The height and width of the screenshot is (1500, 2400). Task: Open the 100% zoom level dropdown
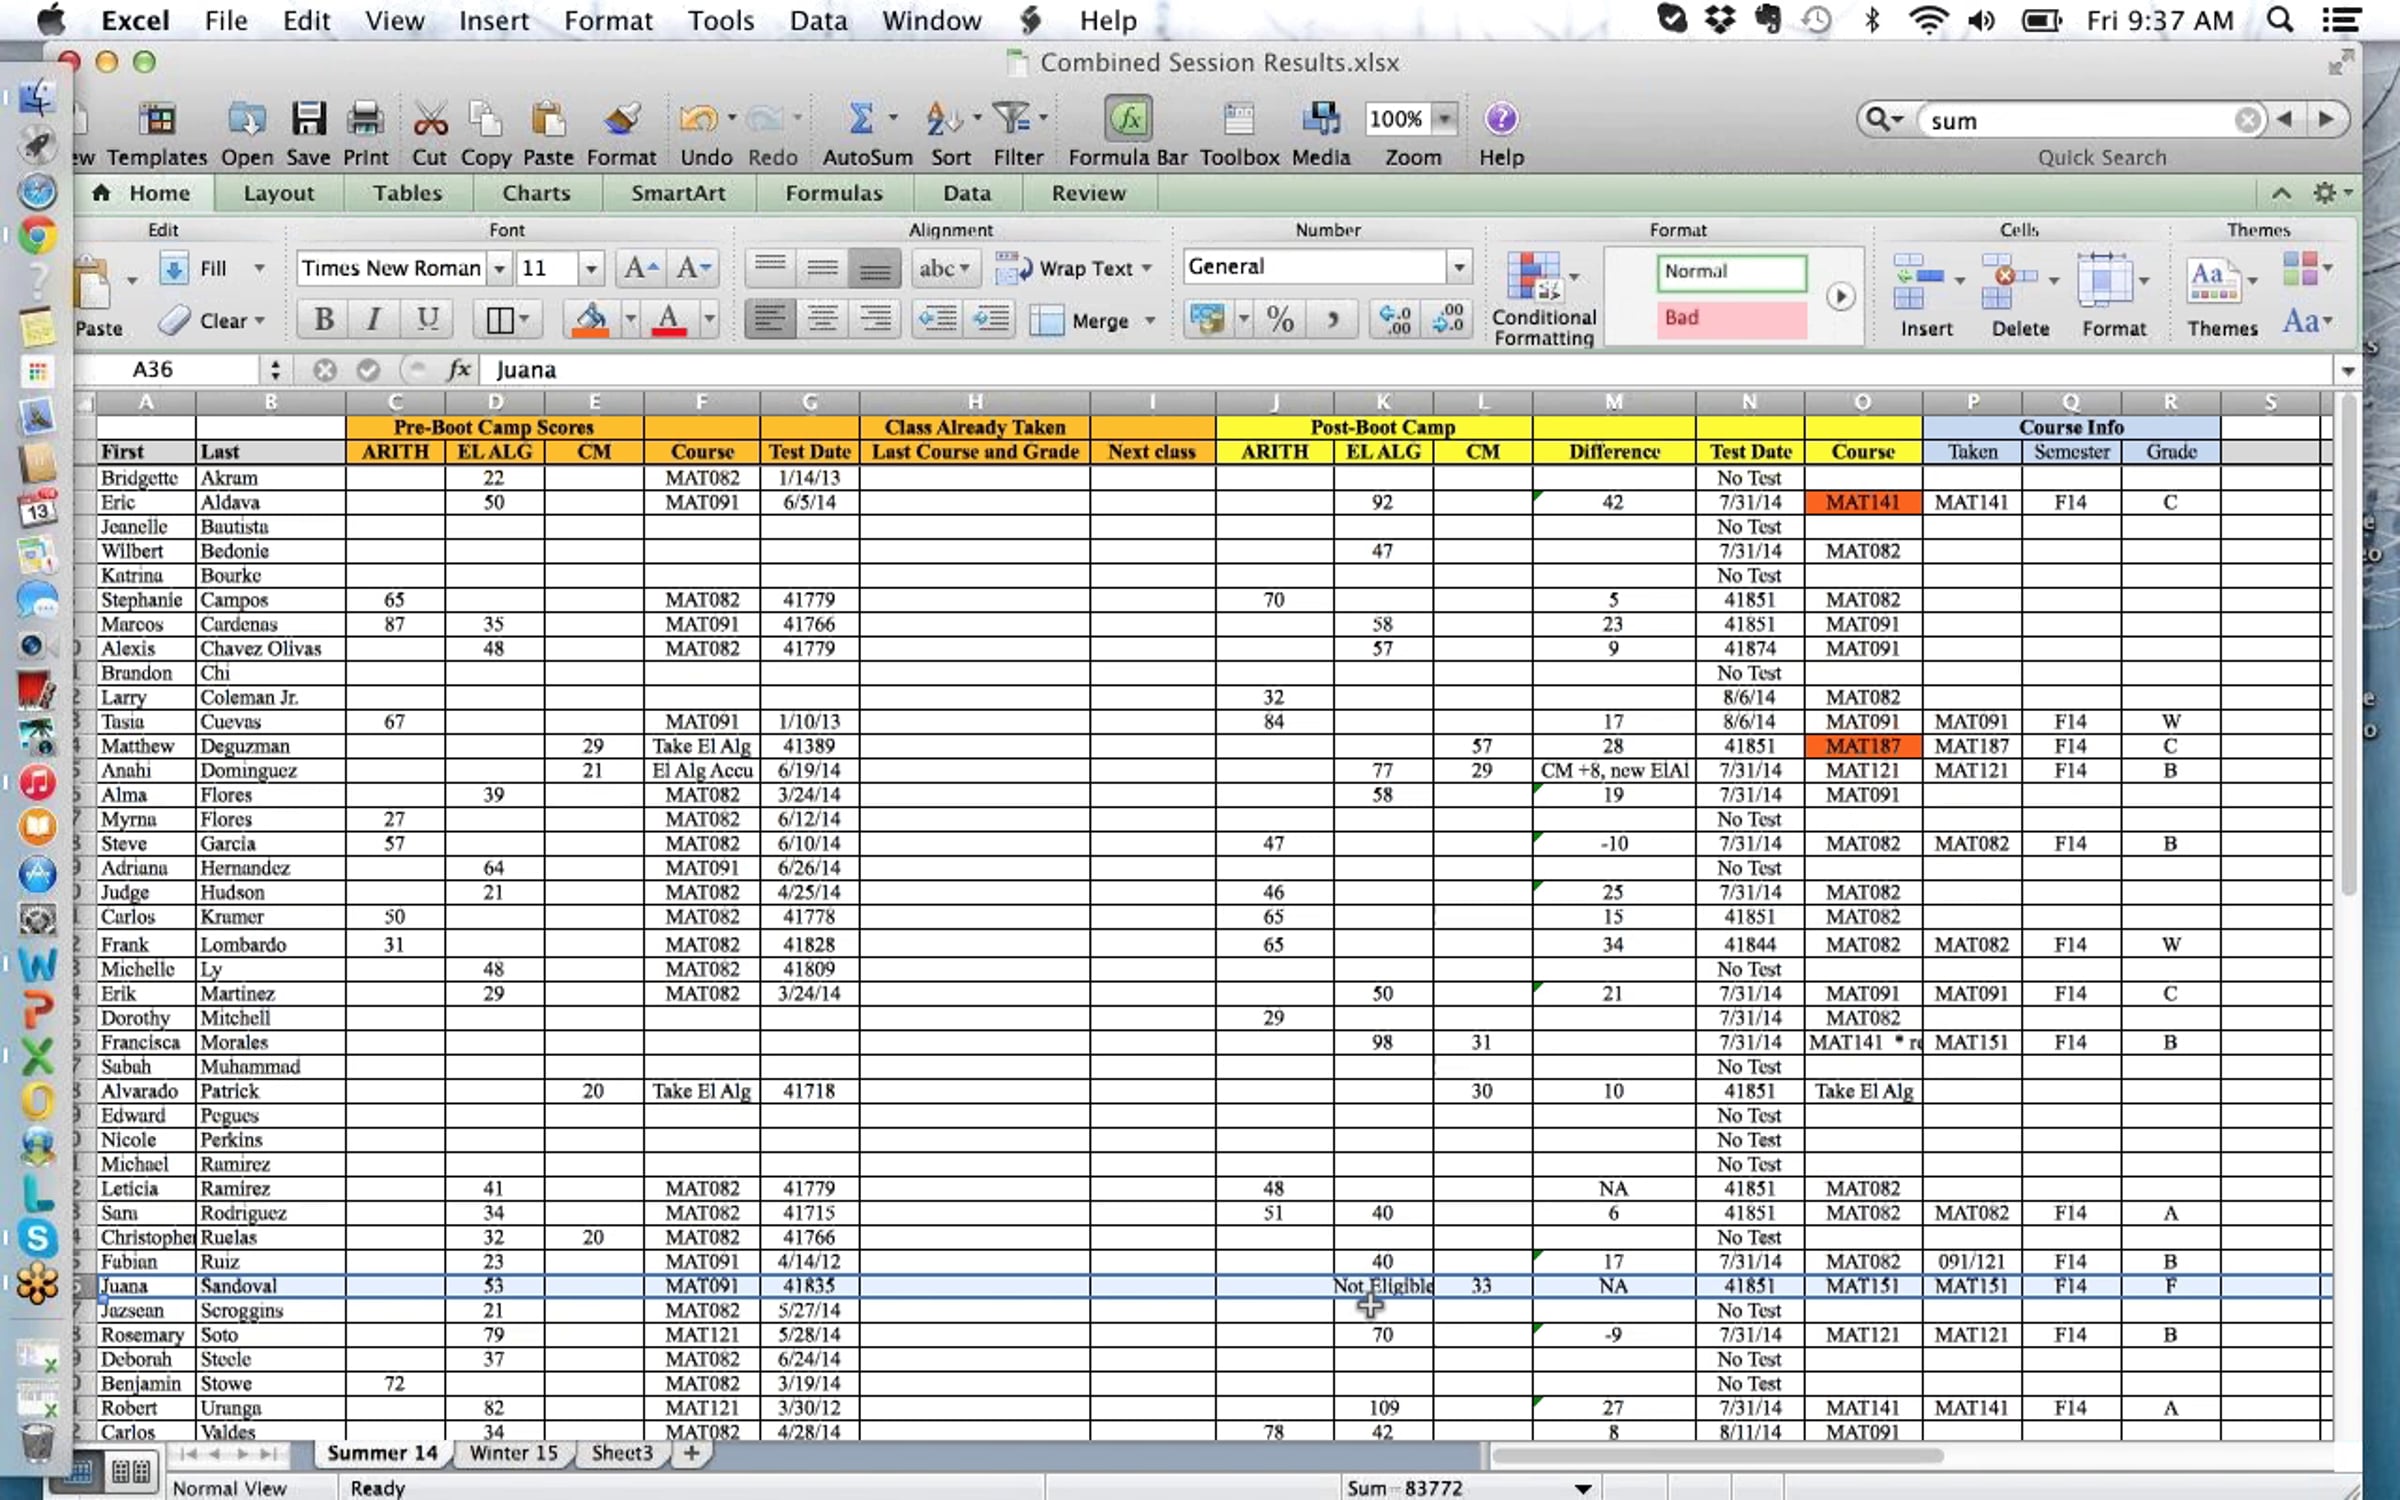click(1444, 120)
